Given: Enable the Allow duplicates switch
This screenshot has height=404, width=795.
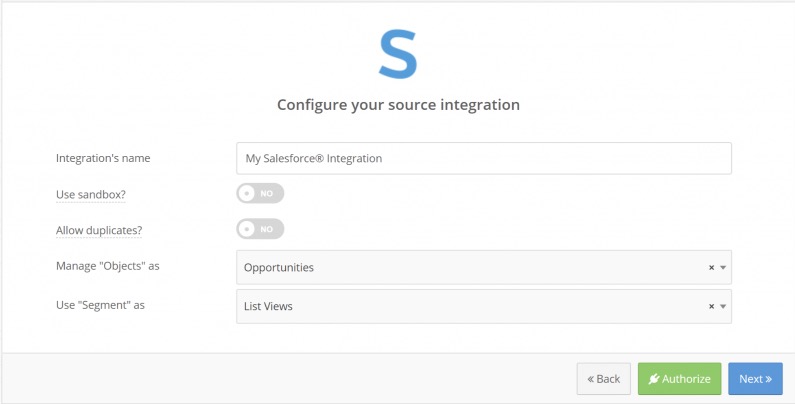Looking at the screenshot, I should click(260, 229).
